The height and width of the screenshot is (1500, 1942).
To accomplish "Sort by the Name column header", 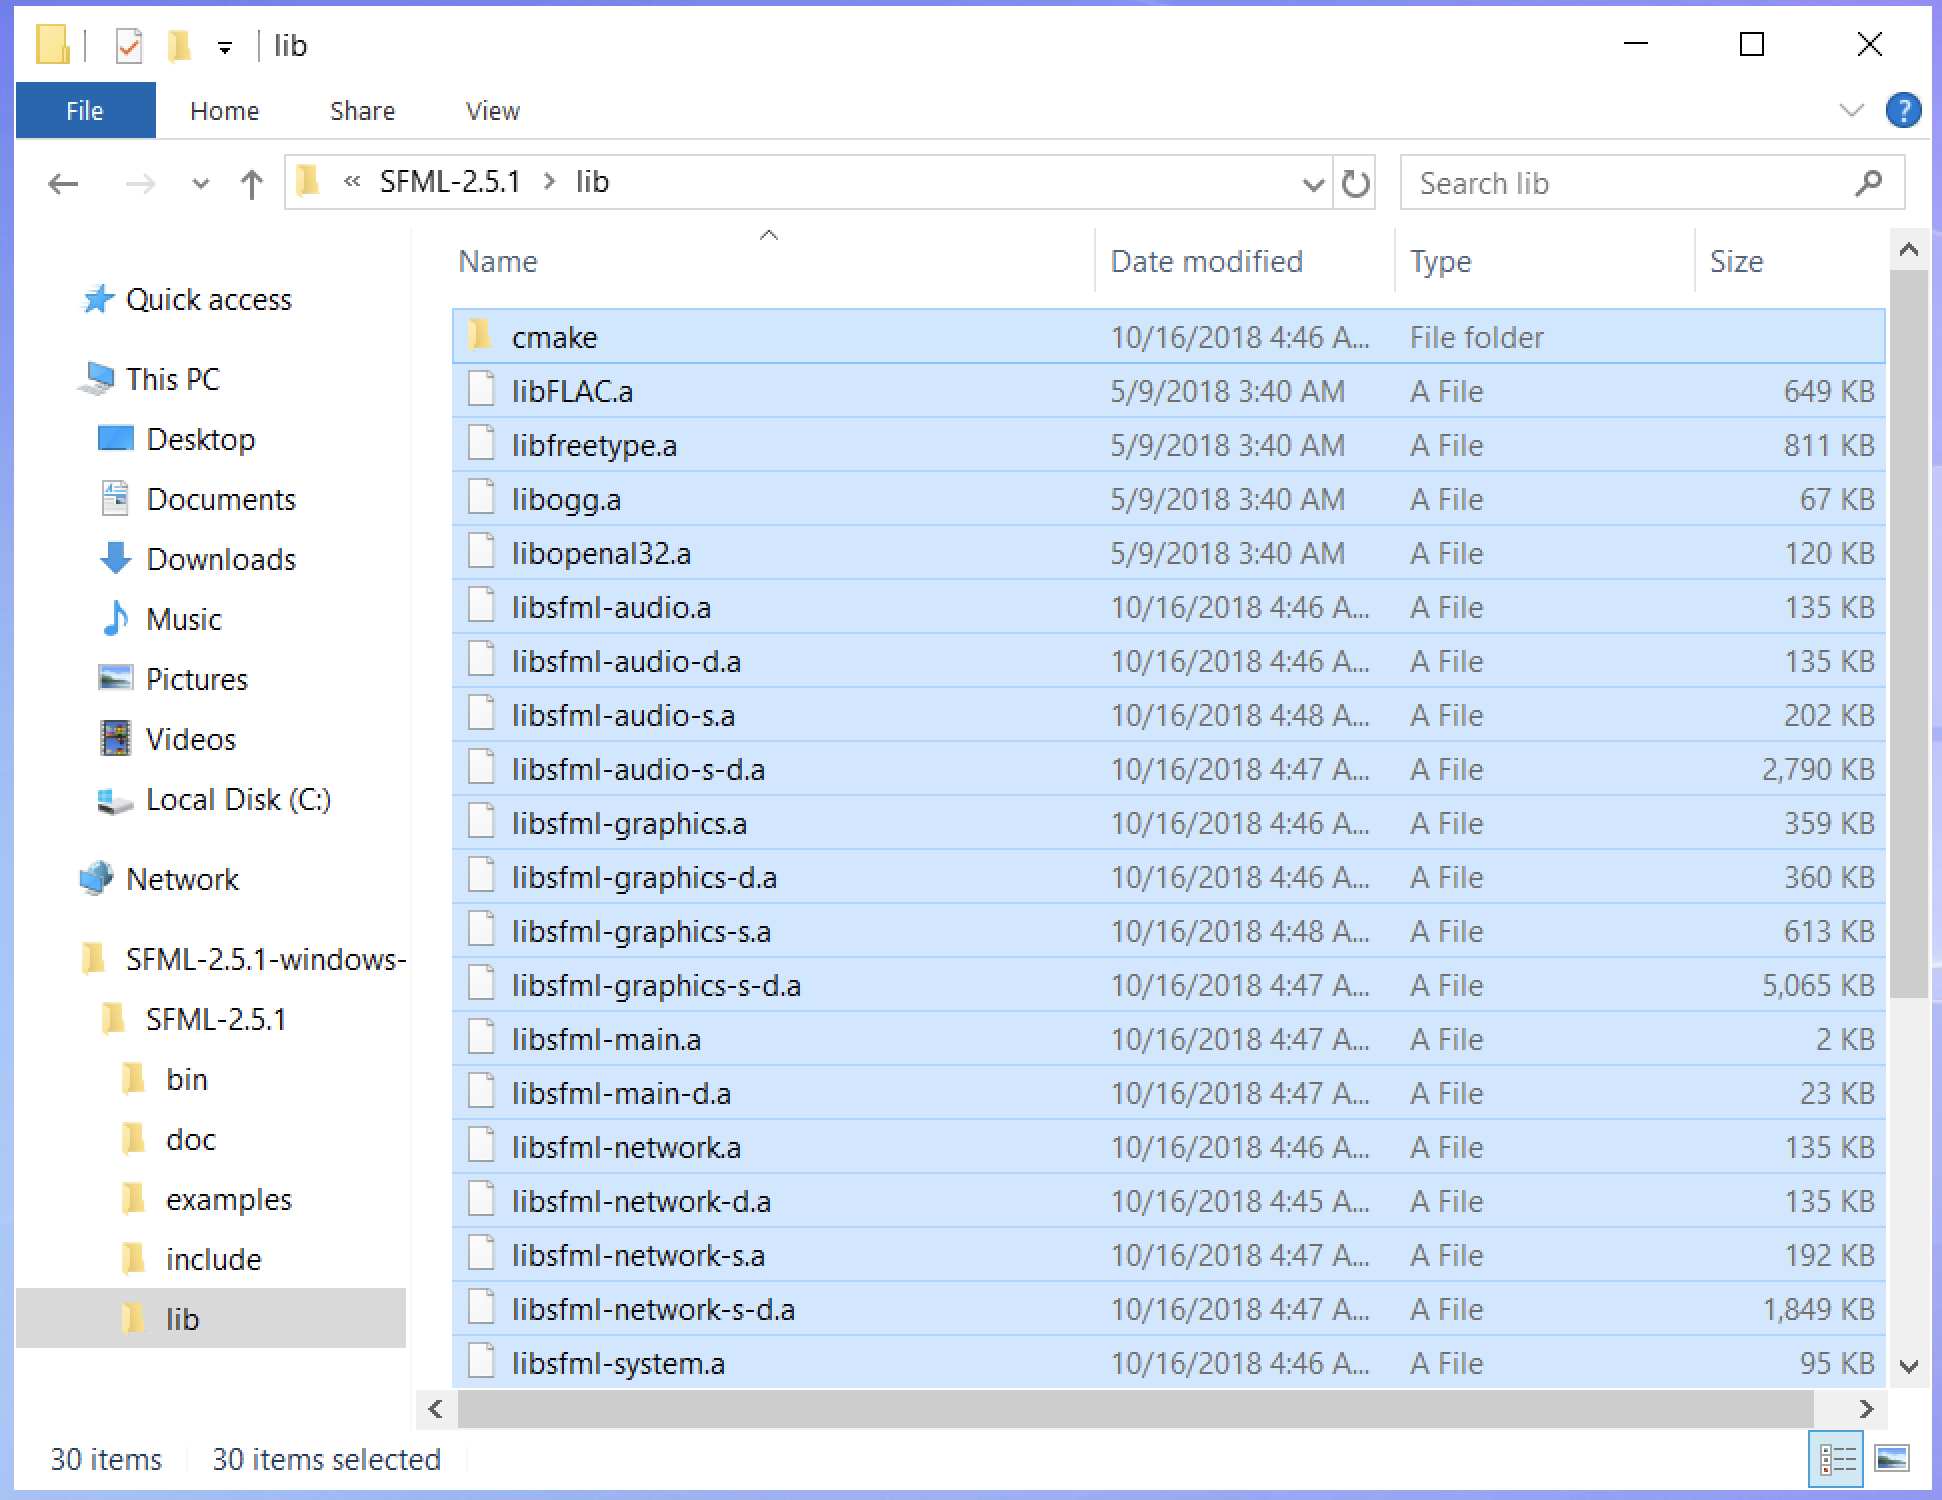I will (x=498, y=261).
